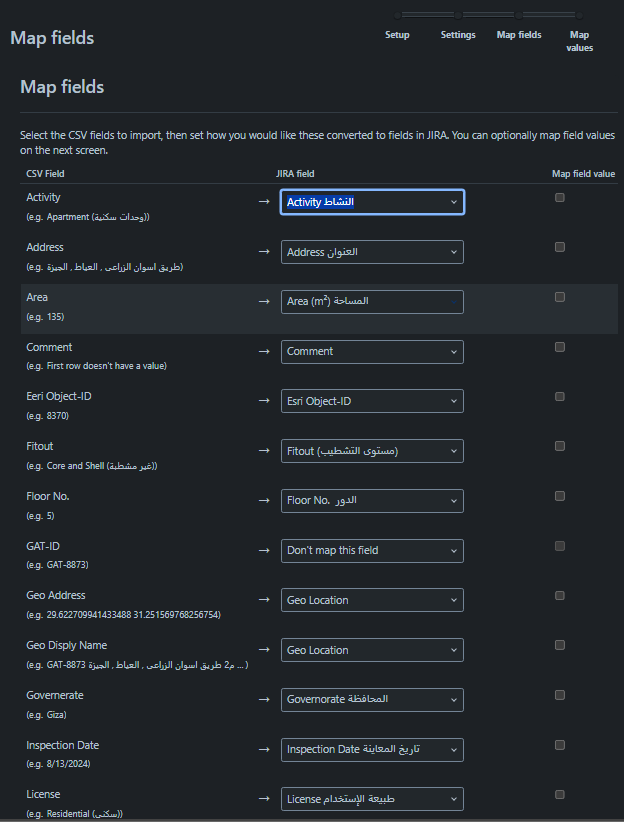Open the "Don't map this field" dropdown

[x=372, y=550]
